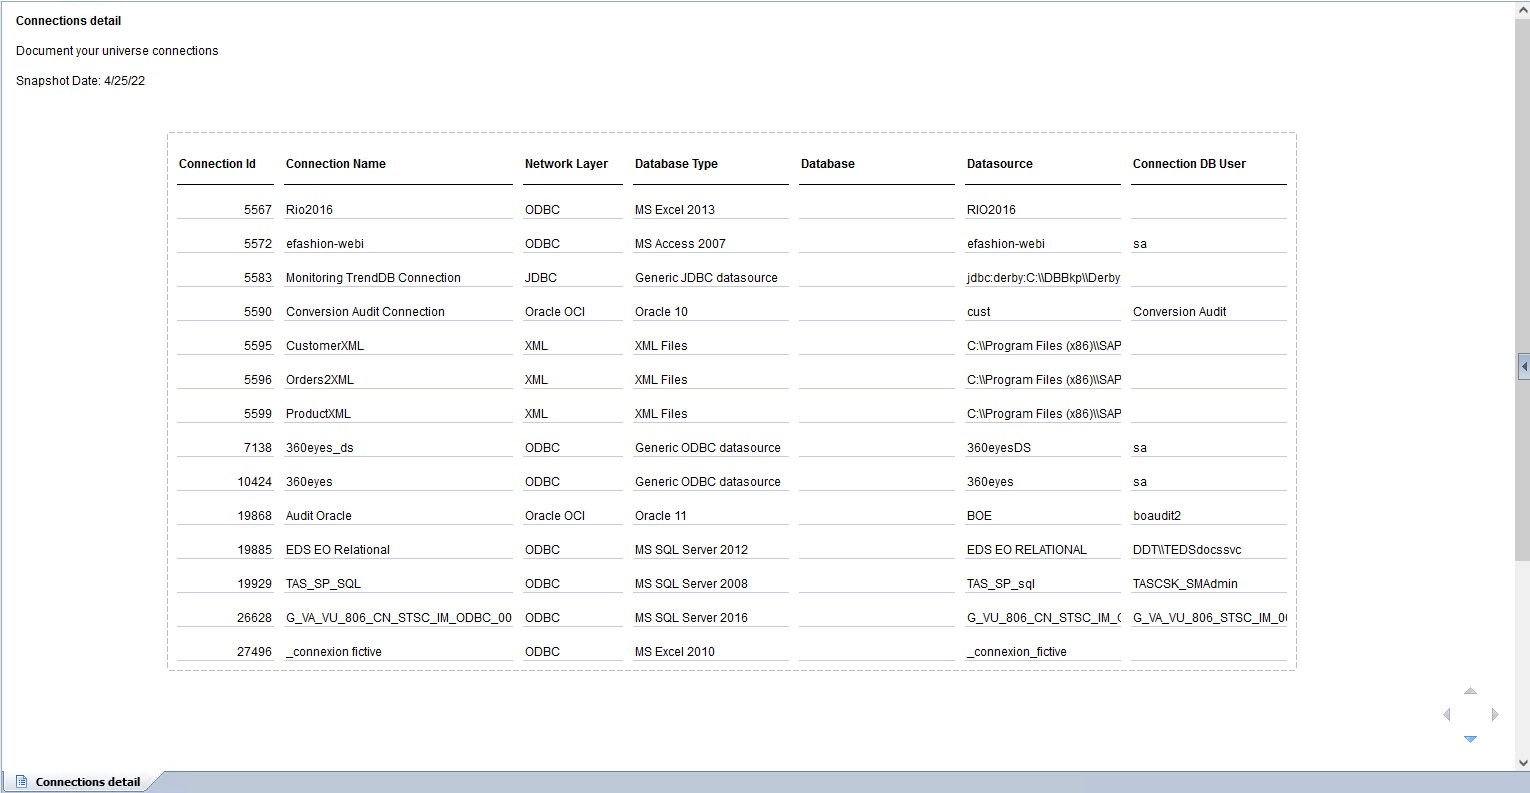Screen dimensions: 1530x793
Task: Select the Rio2016 connection name cell
Action: point(309,210)
